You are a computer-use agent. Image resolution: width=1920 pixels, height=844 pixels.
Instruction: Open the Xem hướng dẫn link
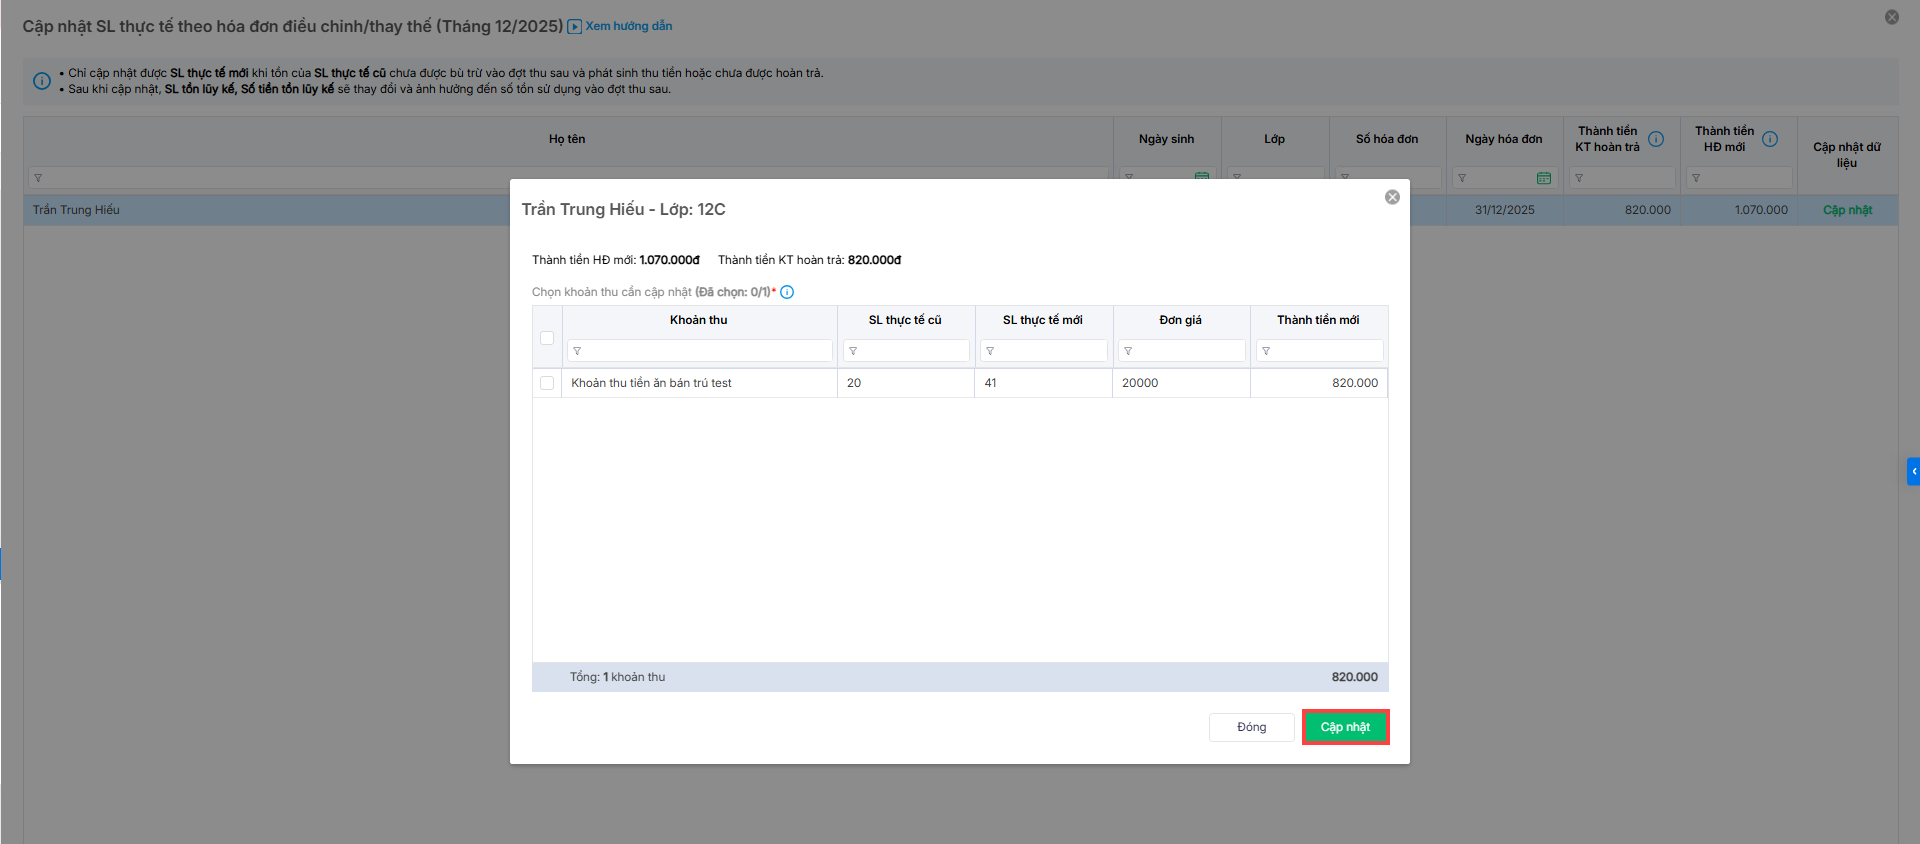pyautogui.click(x=628, y=26)
